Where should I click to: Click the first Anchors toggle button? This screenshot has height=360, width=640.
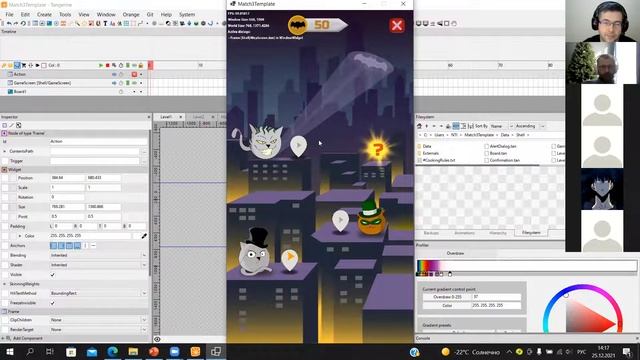(53, 246)
